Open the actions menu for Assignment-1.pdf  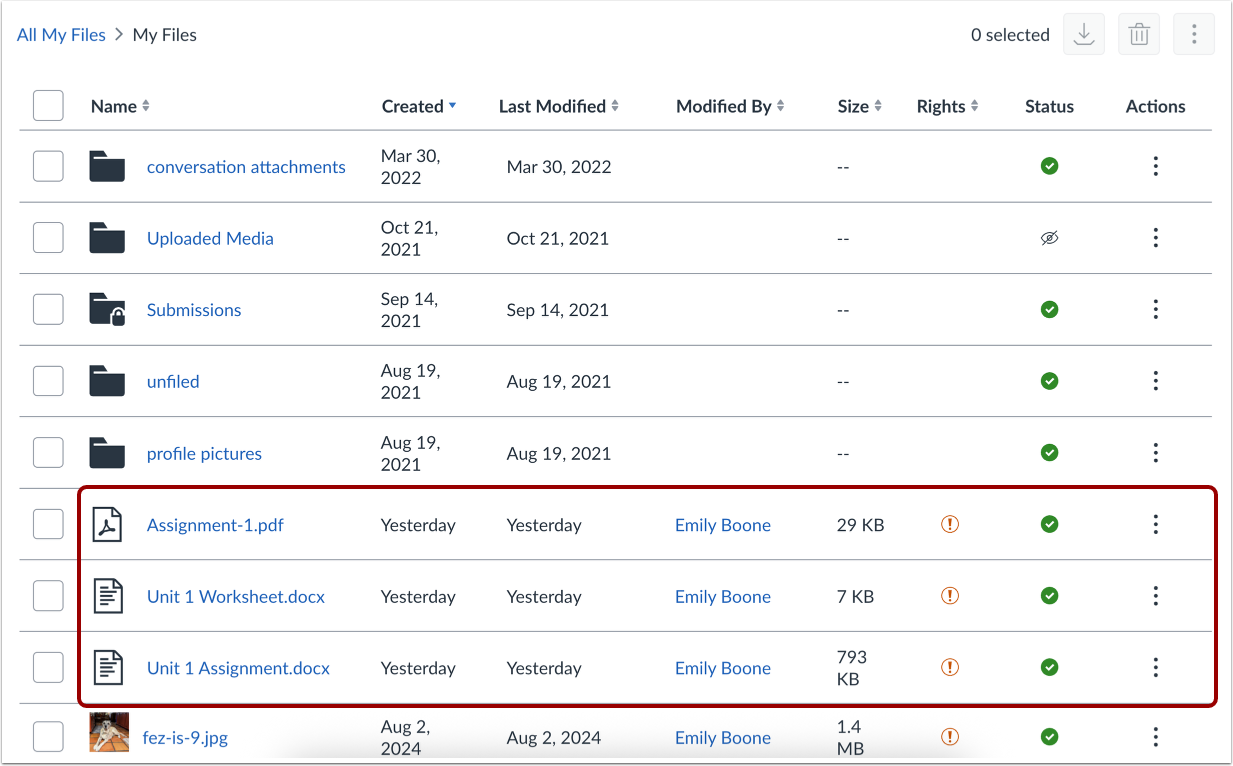click(x=1155, y=524)
